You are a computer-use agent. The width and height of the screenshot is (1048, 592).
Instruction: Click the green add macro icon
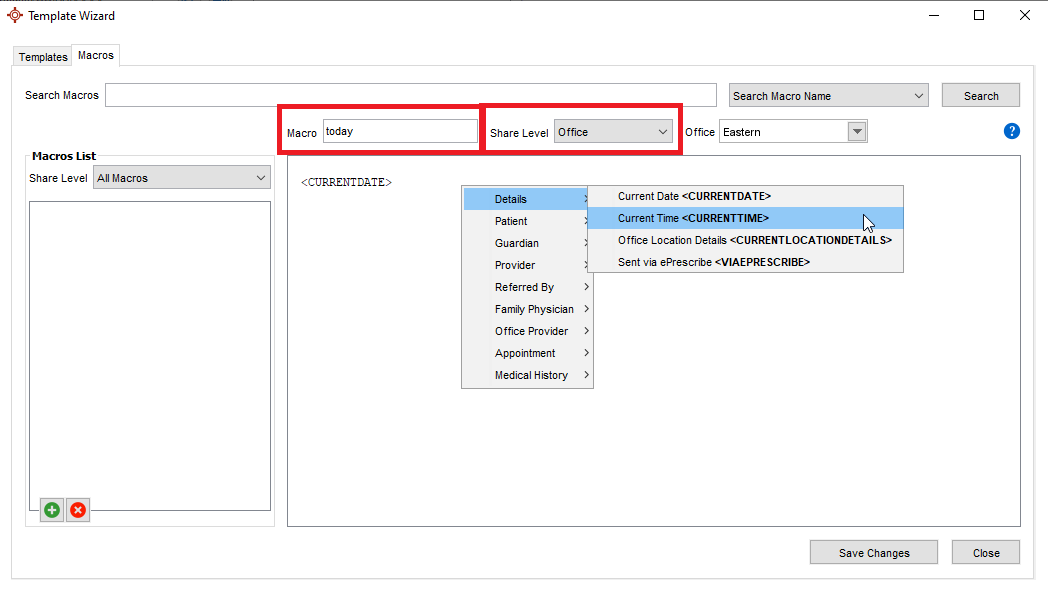[x=51, y=510]
